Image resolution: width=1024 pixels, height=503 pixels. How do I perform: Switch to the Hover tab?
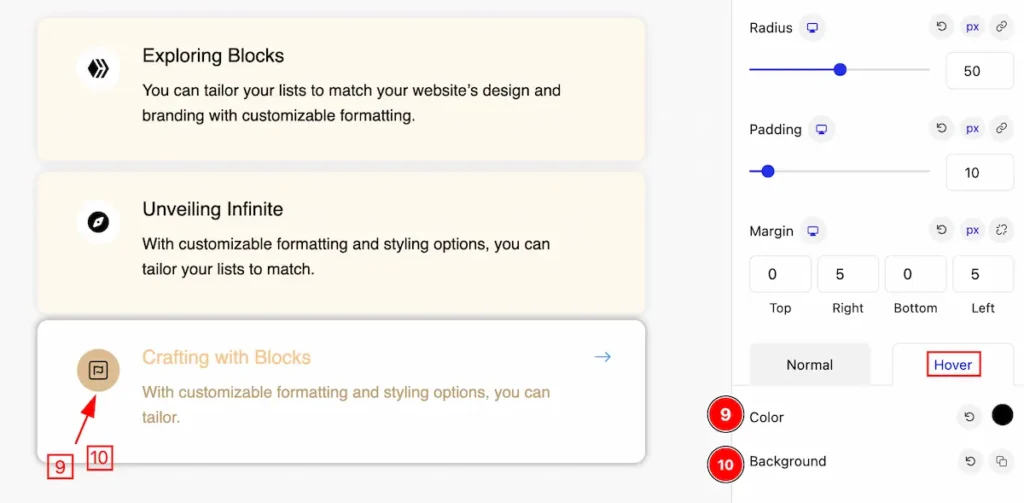pos(953,365)
